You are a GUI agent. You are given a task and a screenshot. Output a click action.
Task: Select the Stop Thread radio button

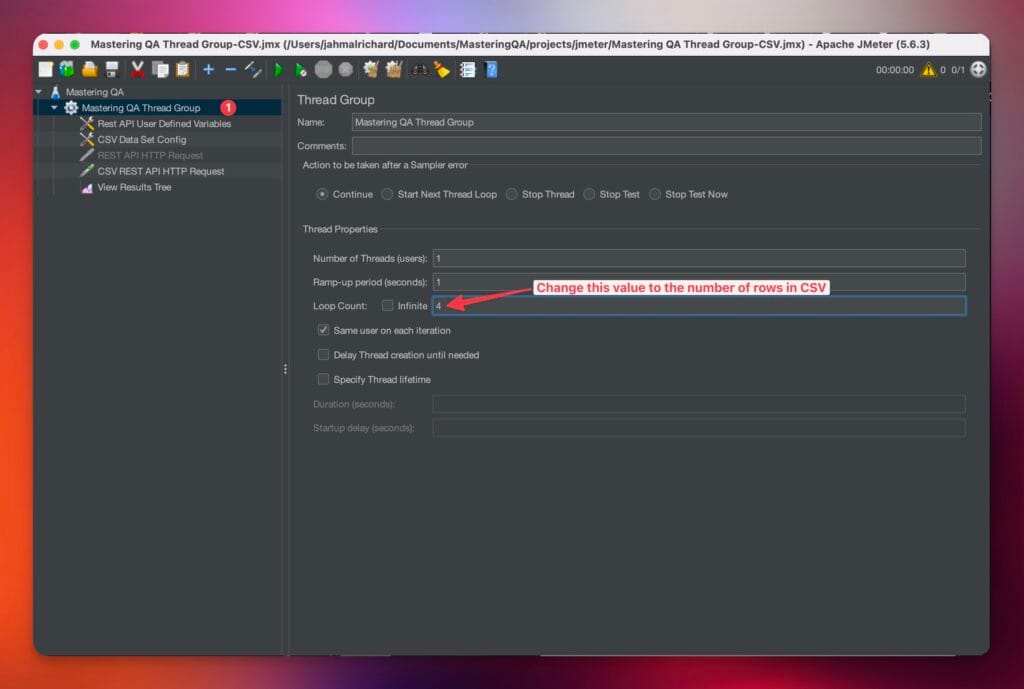pos(511,194)
